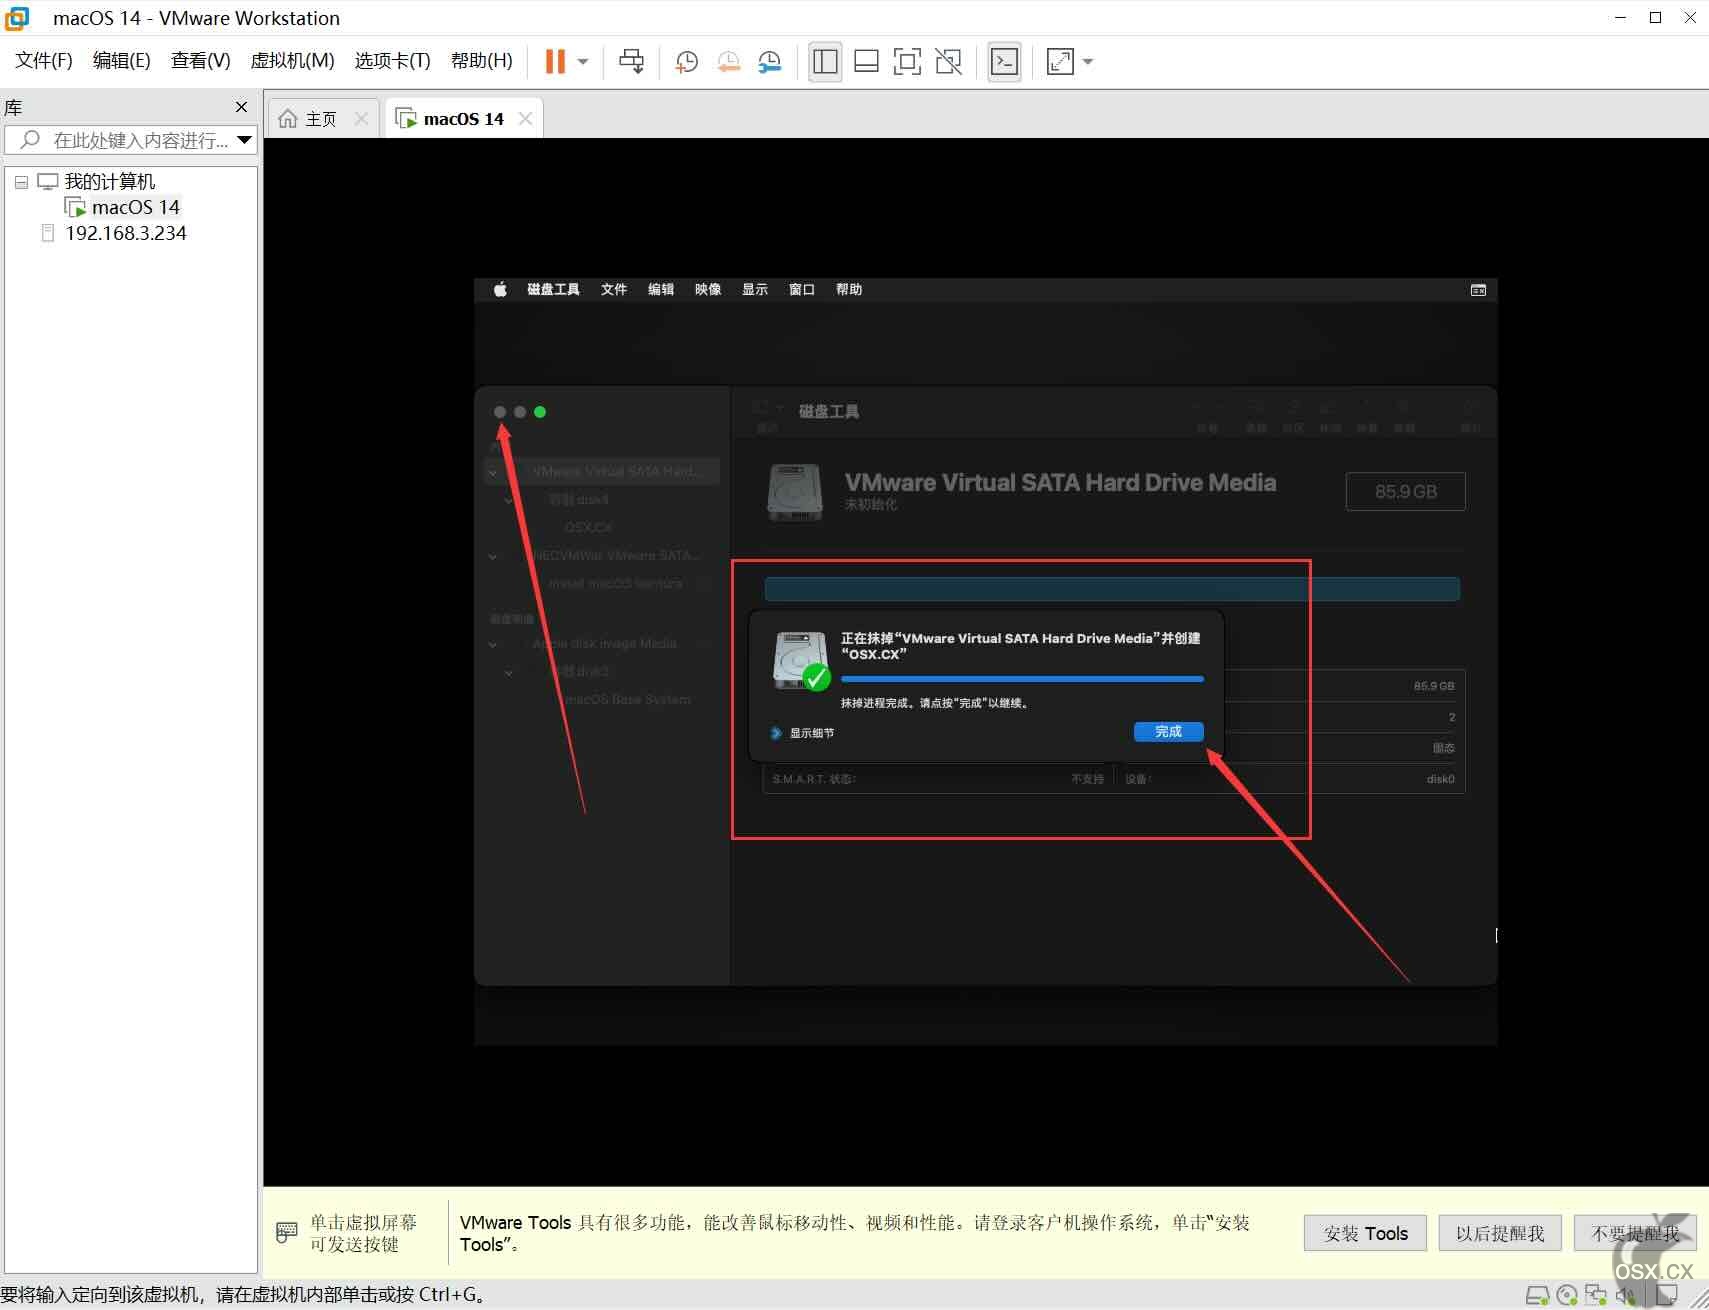Viewport: 1709px width, 1310px height.
Task: Send Ctrl+Alt+Del to the virtual machine
Action: click(631, 61)
